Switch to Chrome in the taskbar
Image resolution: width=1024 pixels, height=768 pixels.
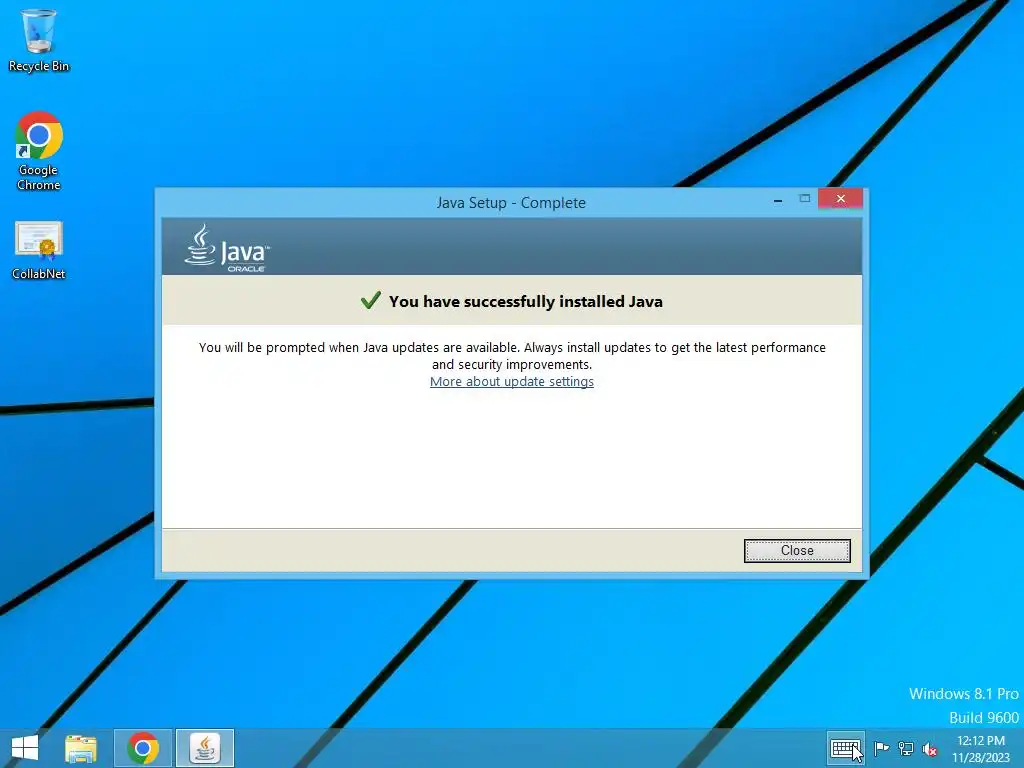coord(143,748)
